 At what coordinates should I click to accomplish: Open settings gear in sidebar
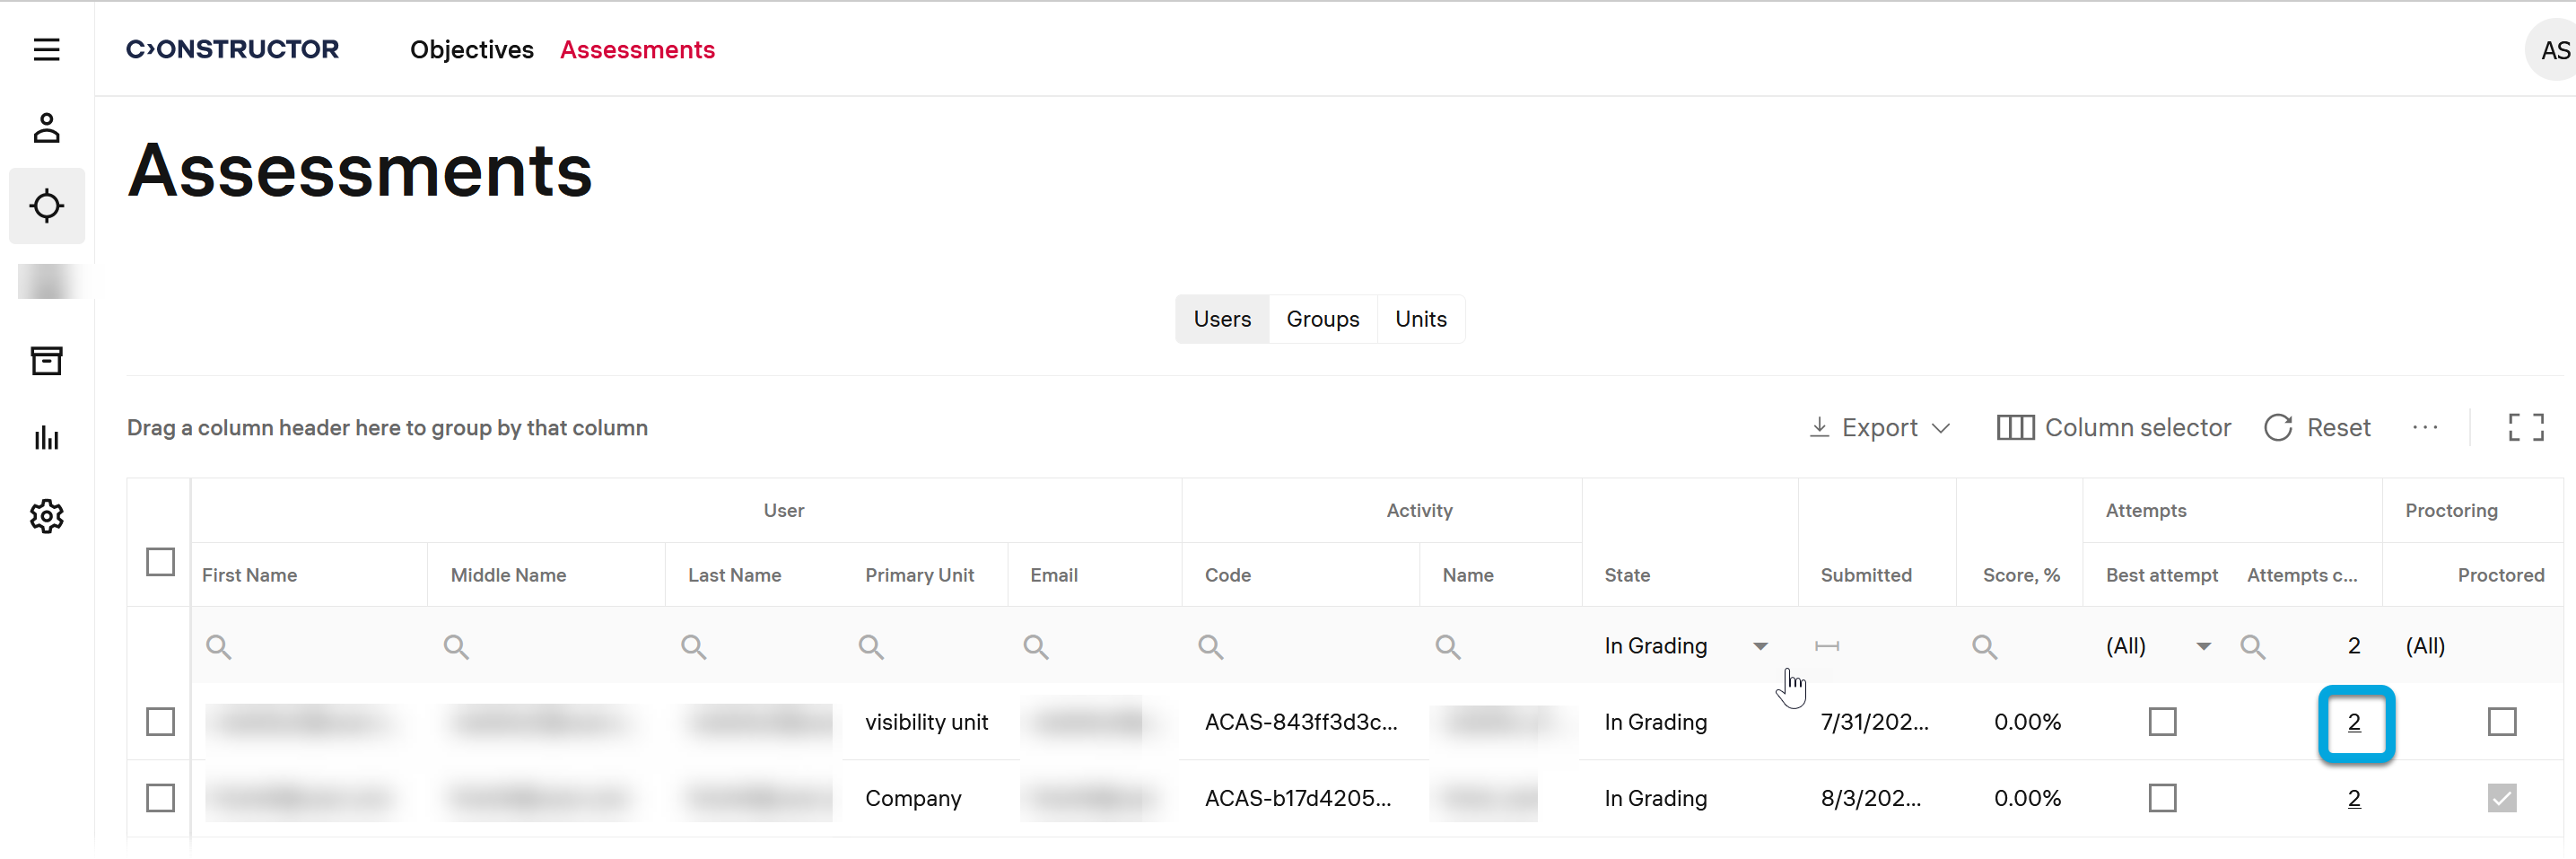(x=46, y=516)
